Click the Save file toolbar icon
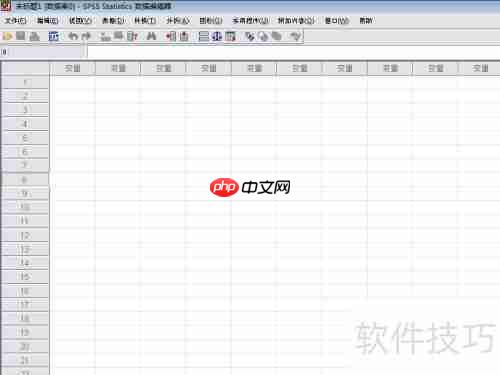This screenshot has width=500, height=375. coord(21,36)
